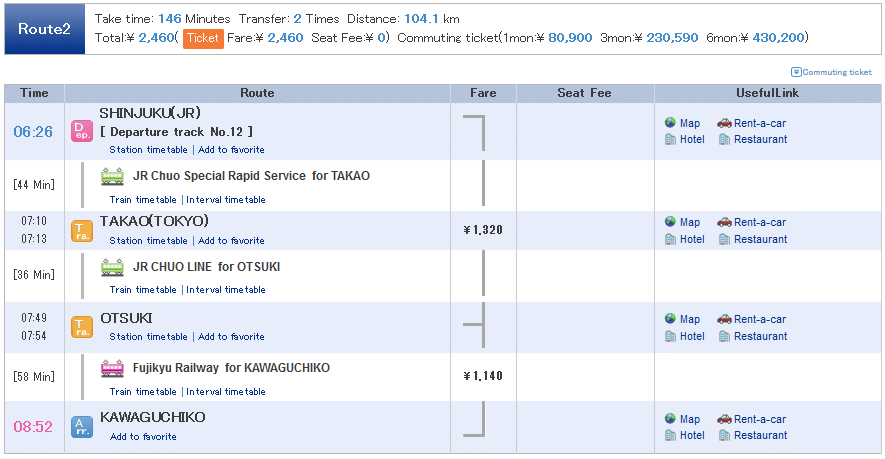Add KAWAGUCHIKO to favorite

tap(143, 436)
